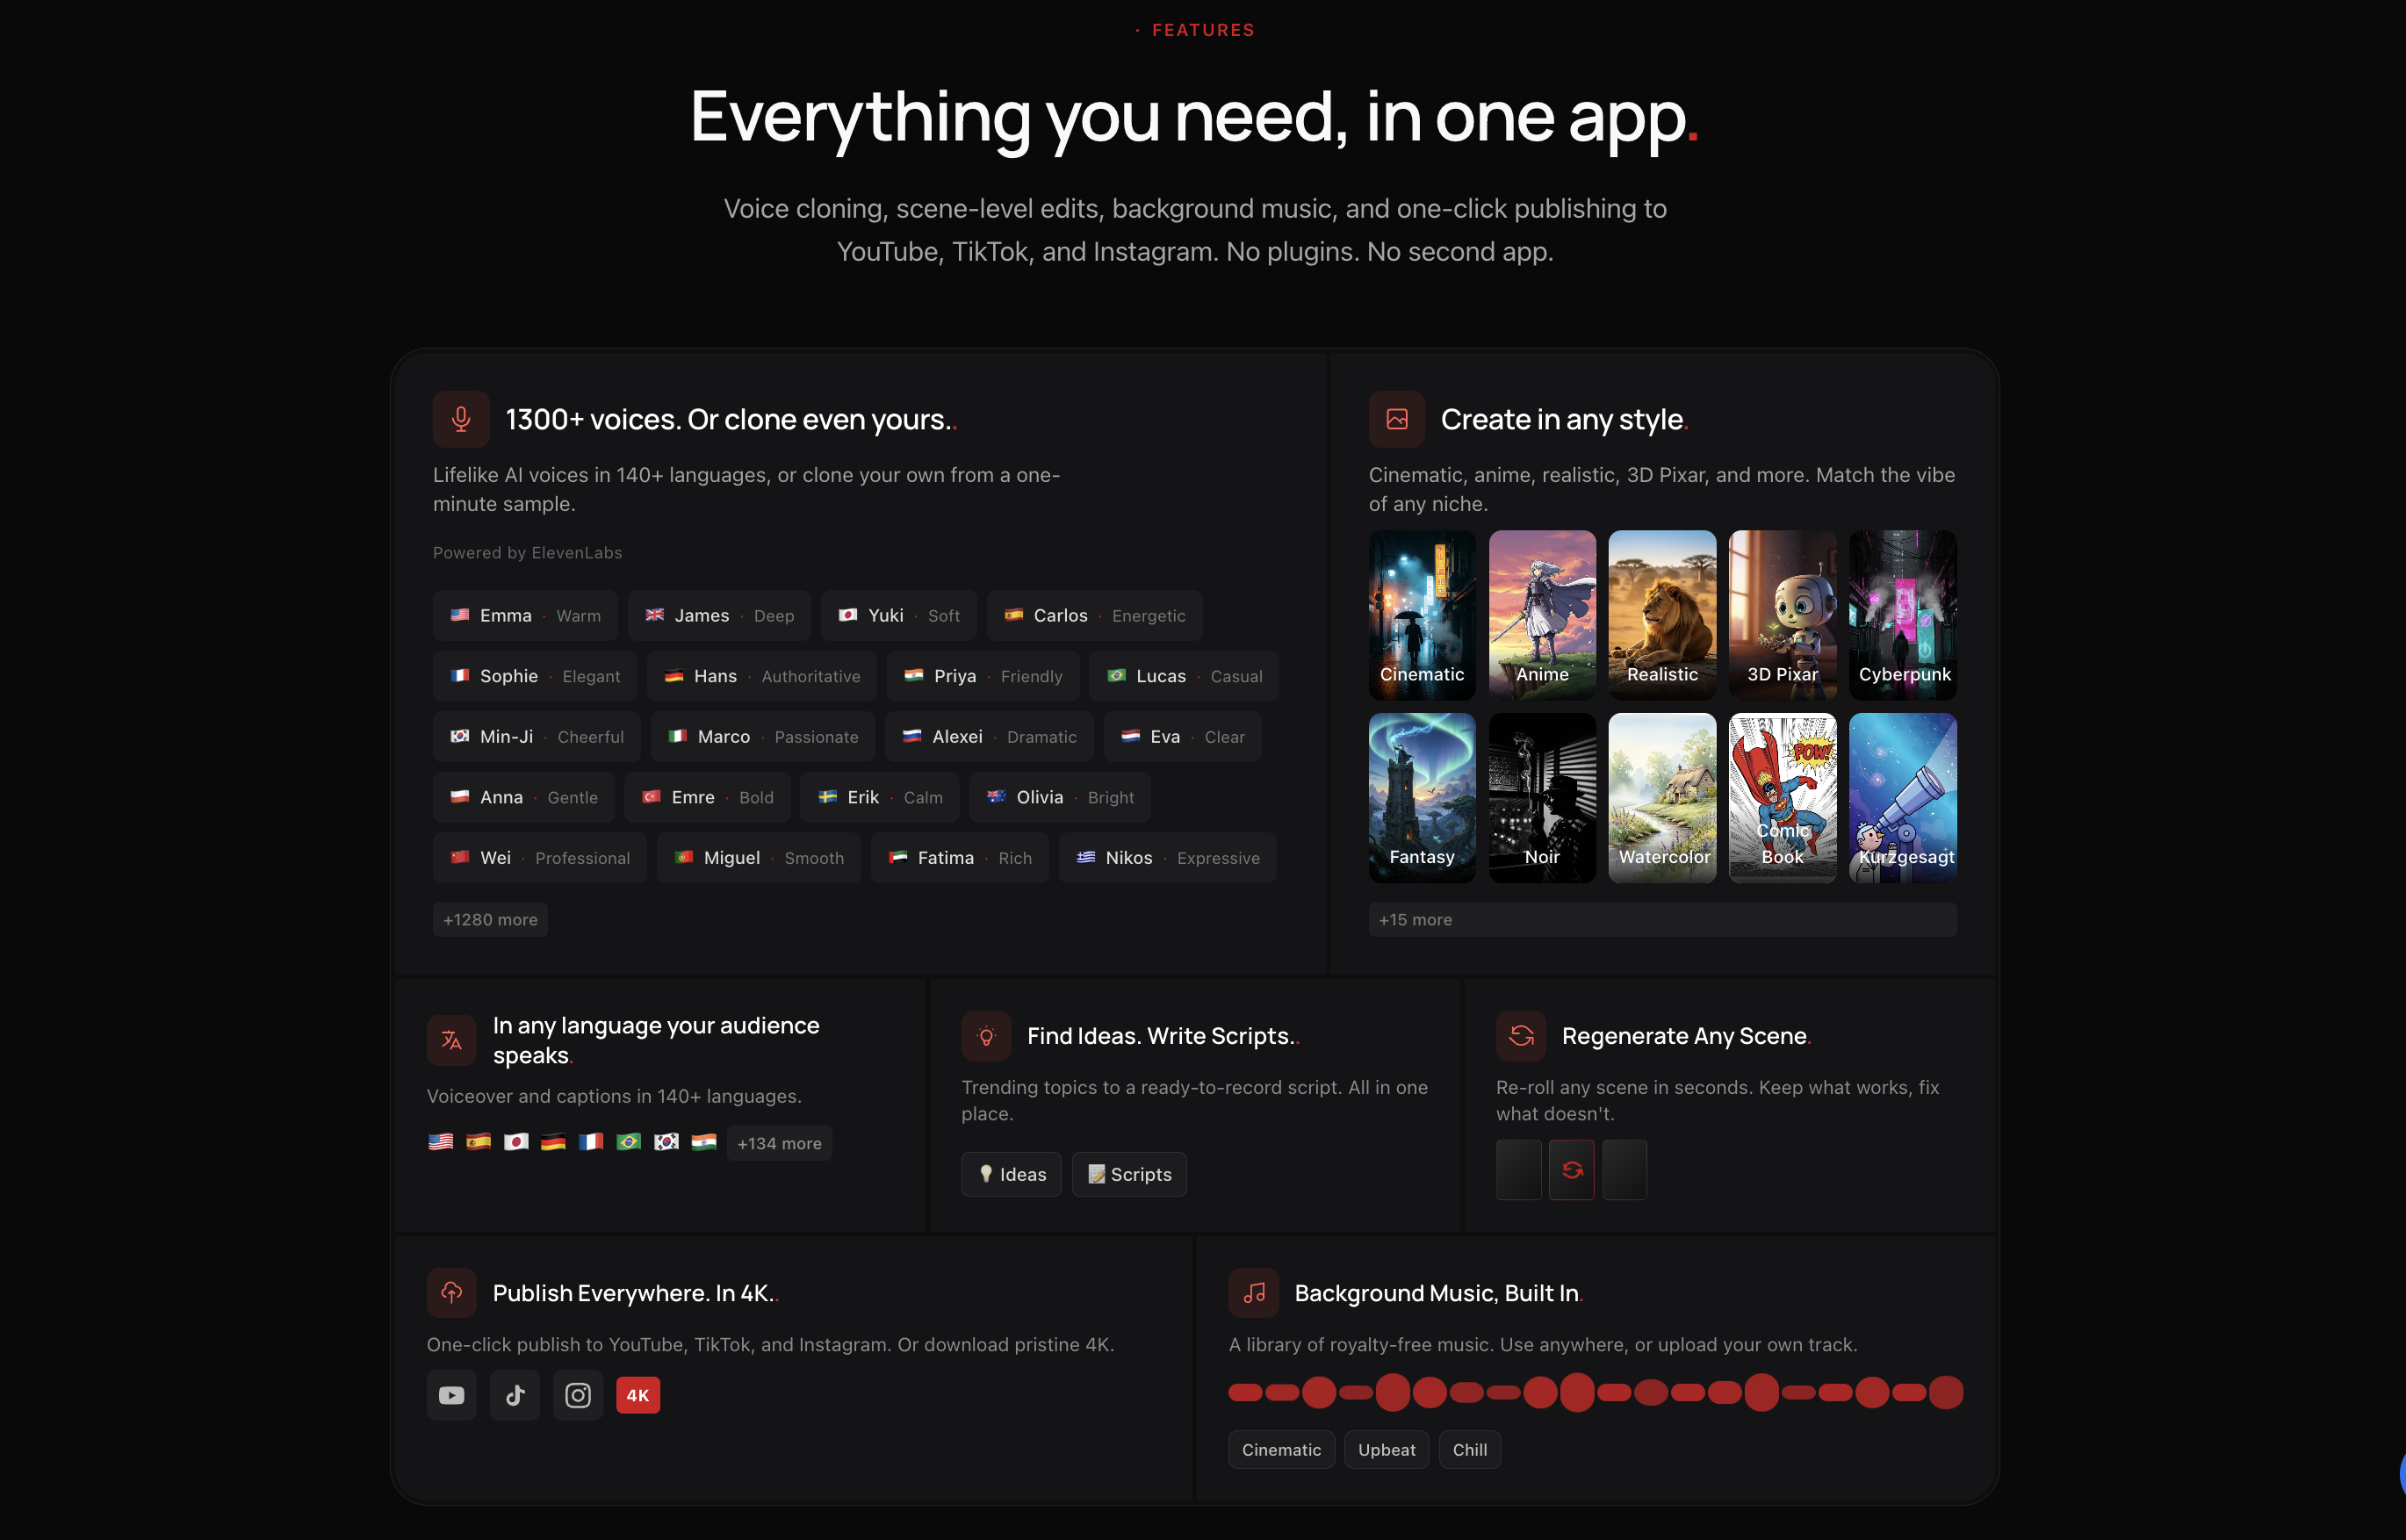Click the TikTok icon
The image size is (2406, 1540).
[x=515, y=1395]
